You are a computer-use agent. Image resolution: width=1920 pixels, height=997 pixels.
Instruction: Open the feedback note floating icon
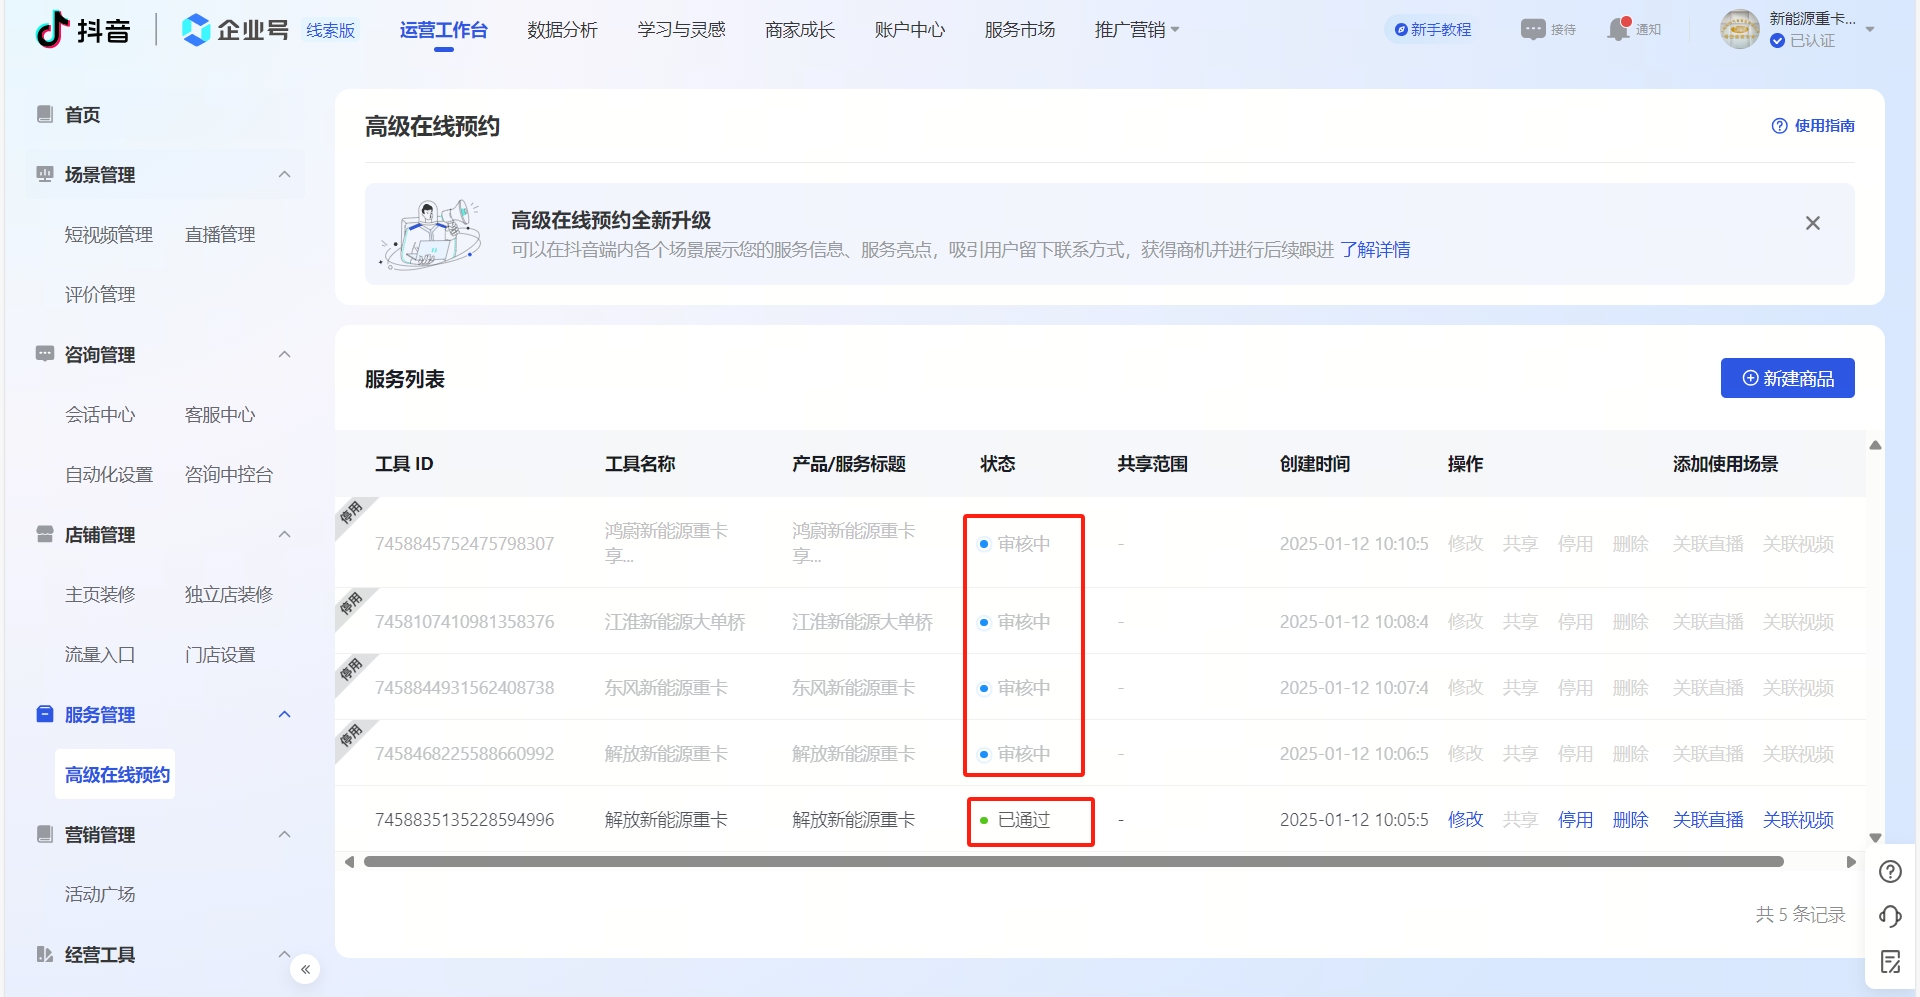pos(1890,962)
